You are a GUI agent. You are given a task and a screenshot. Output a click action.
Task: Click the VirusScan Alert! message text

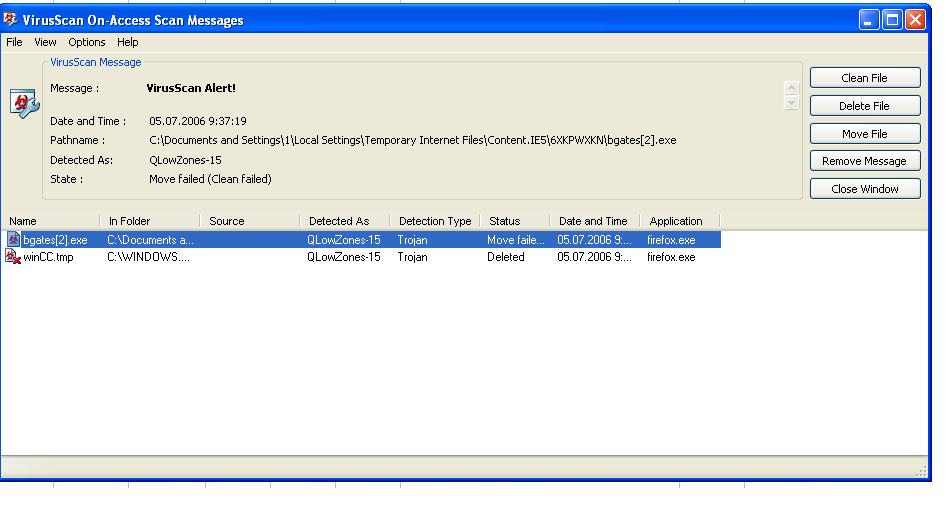pyautogui.click(x=191, y=88)
